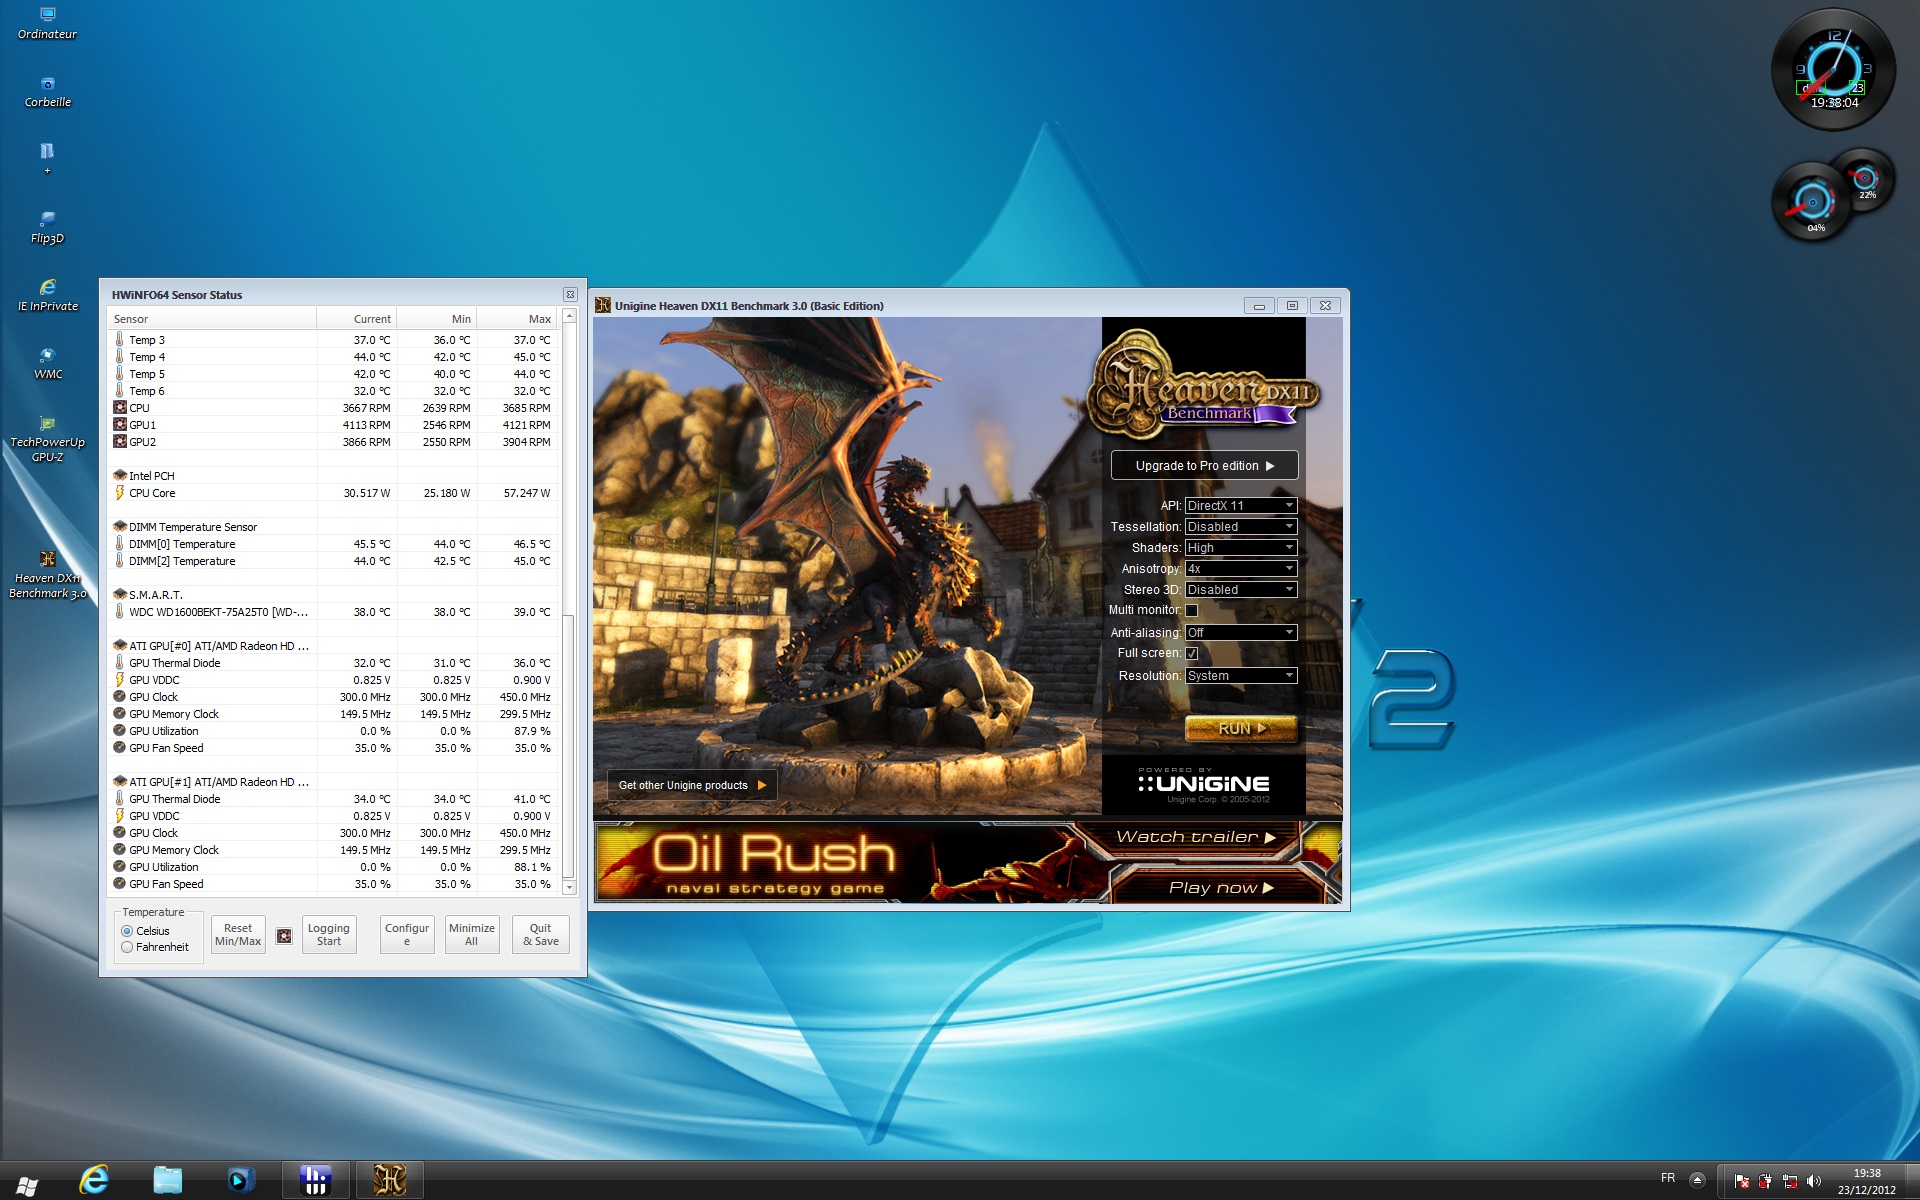Click the RUN button in Heaven
The height and width of the screenshot is (1200, 1920).
1241,729
